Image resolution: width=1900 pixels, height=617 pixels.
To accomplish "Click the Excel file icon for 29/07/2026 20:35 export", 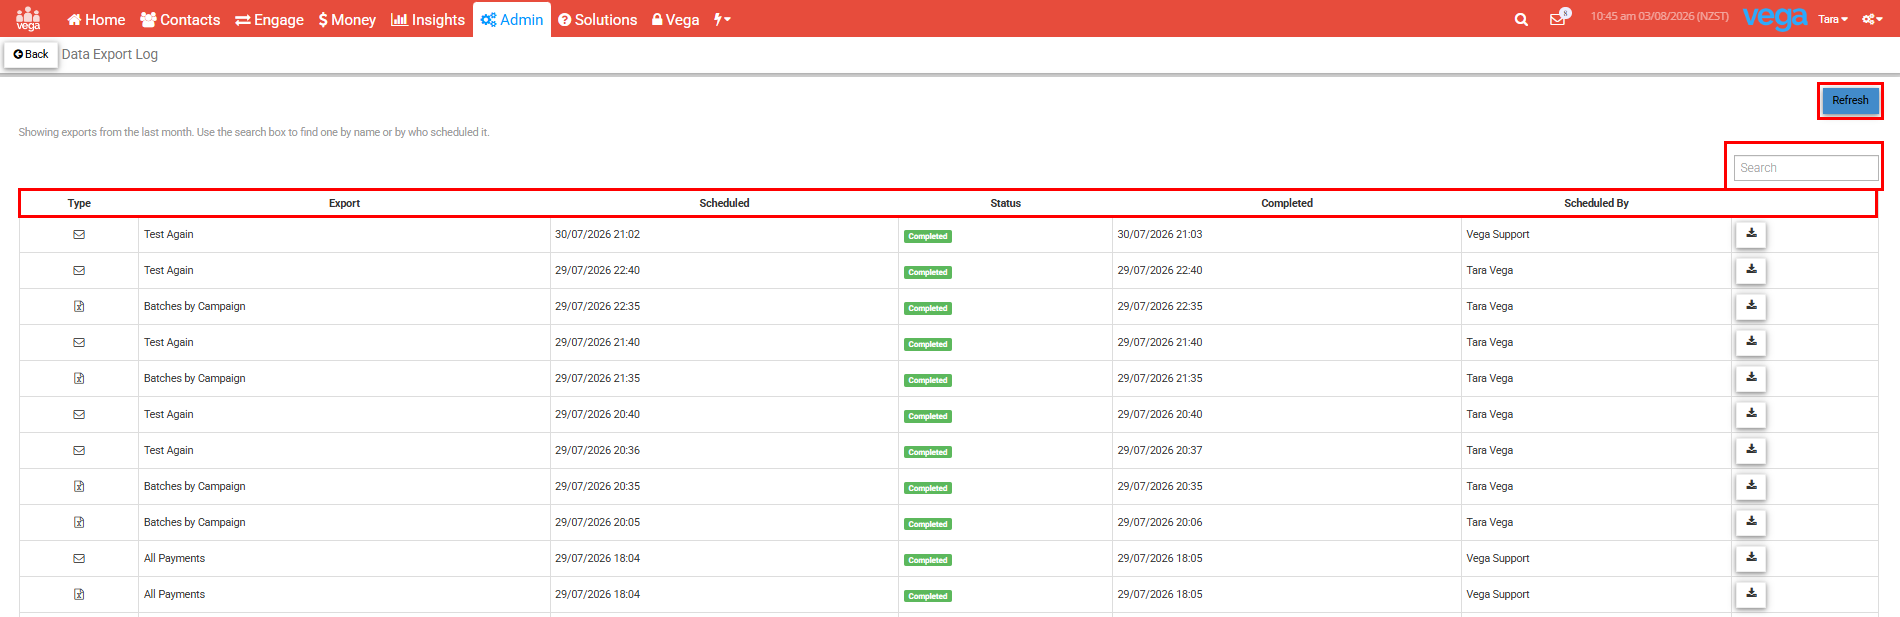I will pyautogui.click(x=79, y=487).
